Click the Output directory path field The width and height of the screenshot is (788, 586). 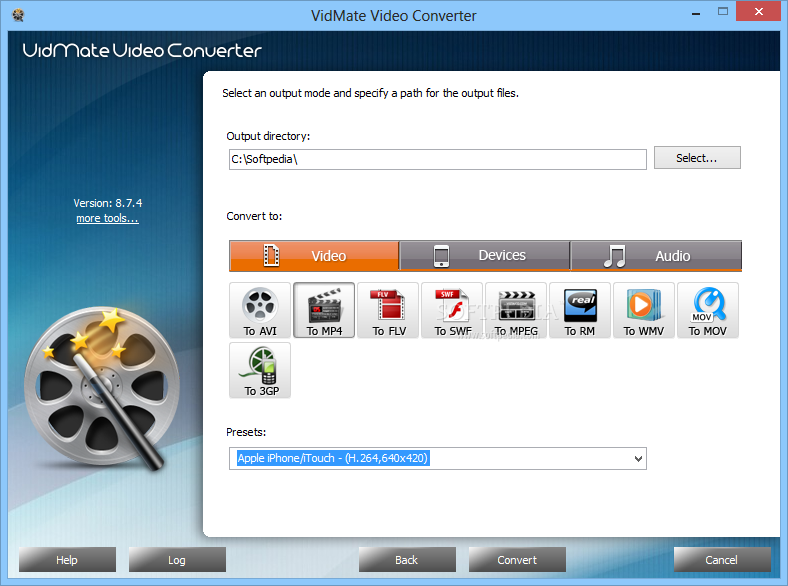tap(438, 159)
